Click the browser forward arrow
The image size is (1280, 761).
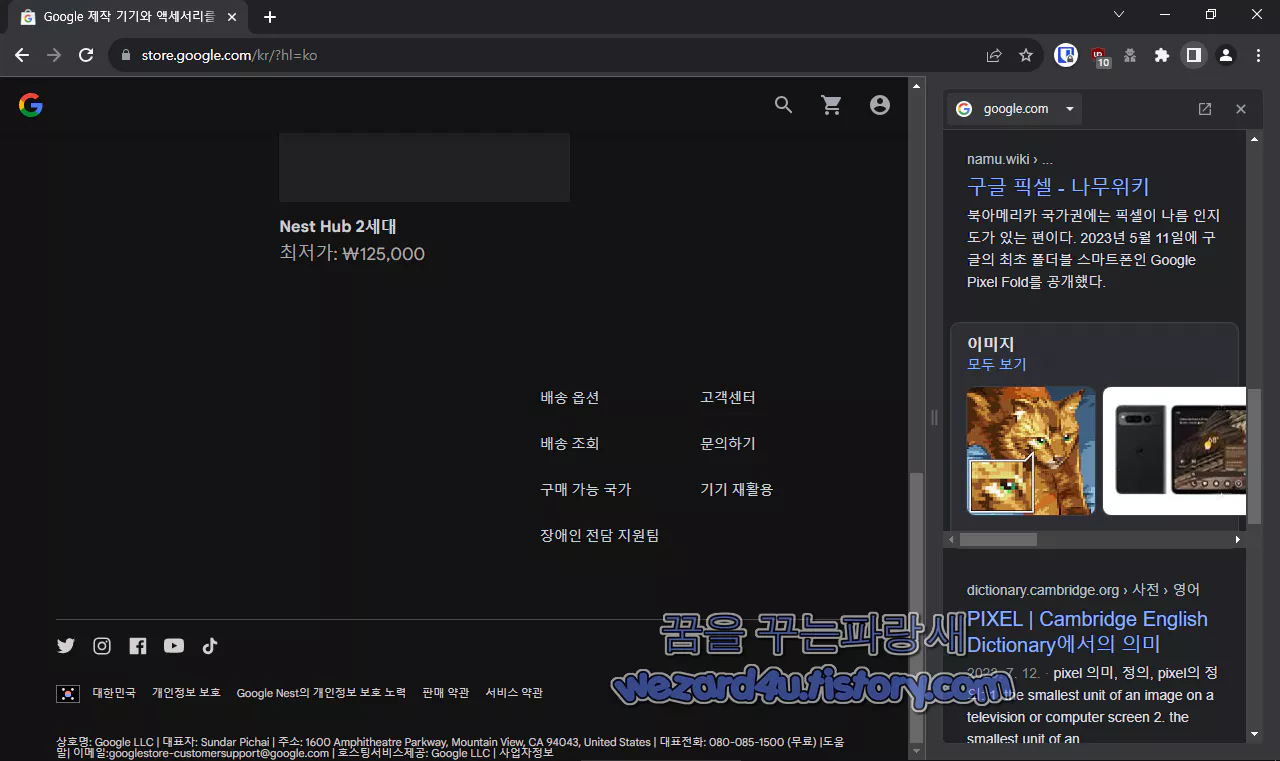click(54, 56)
